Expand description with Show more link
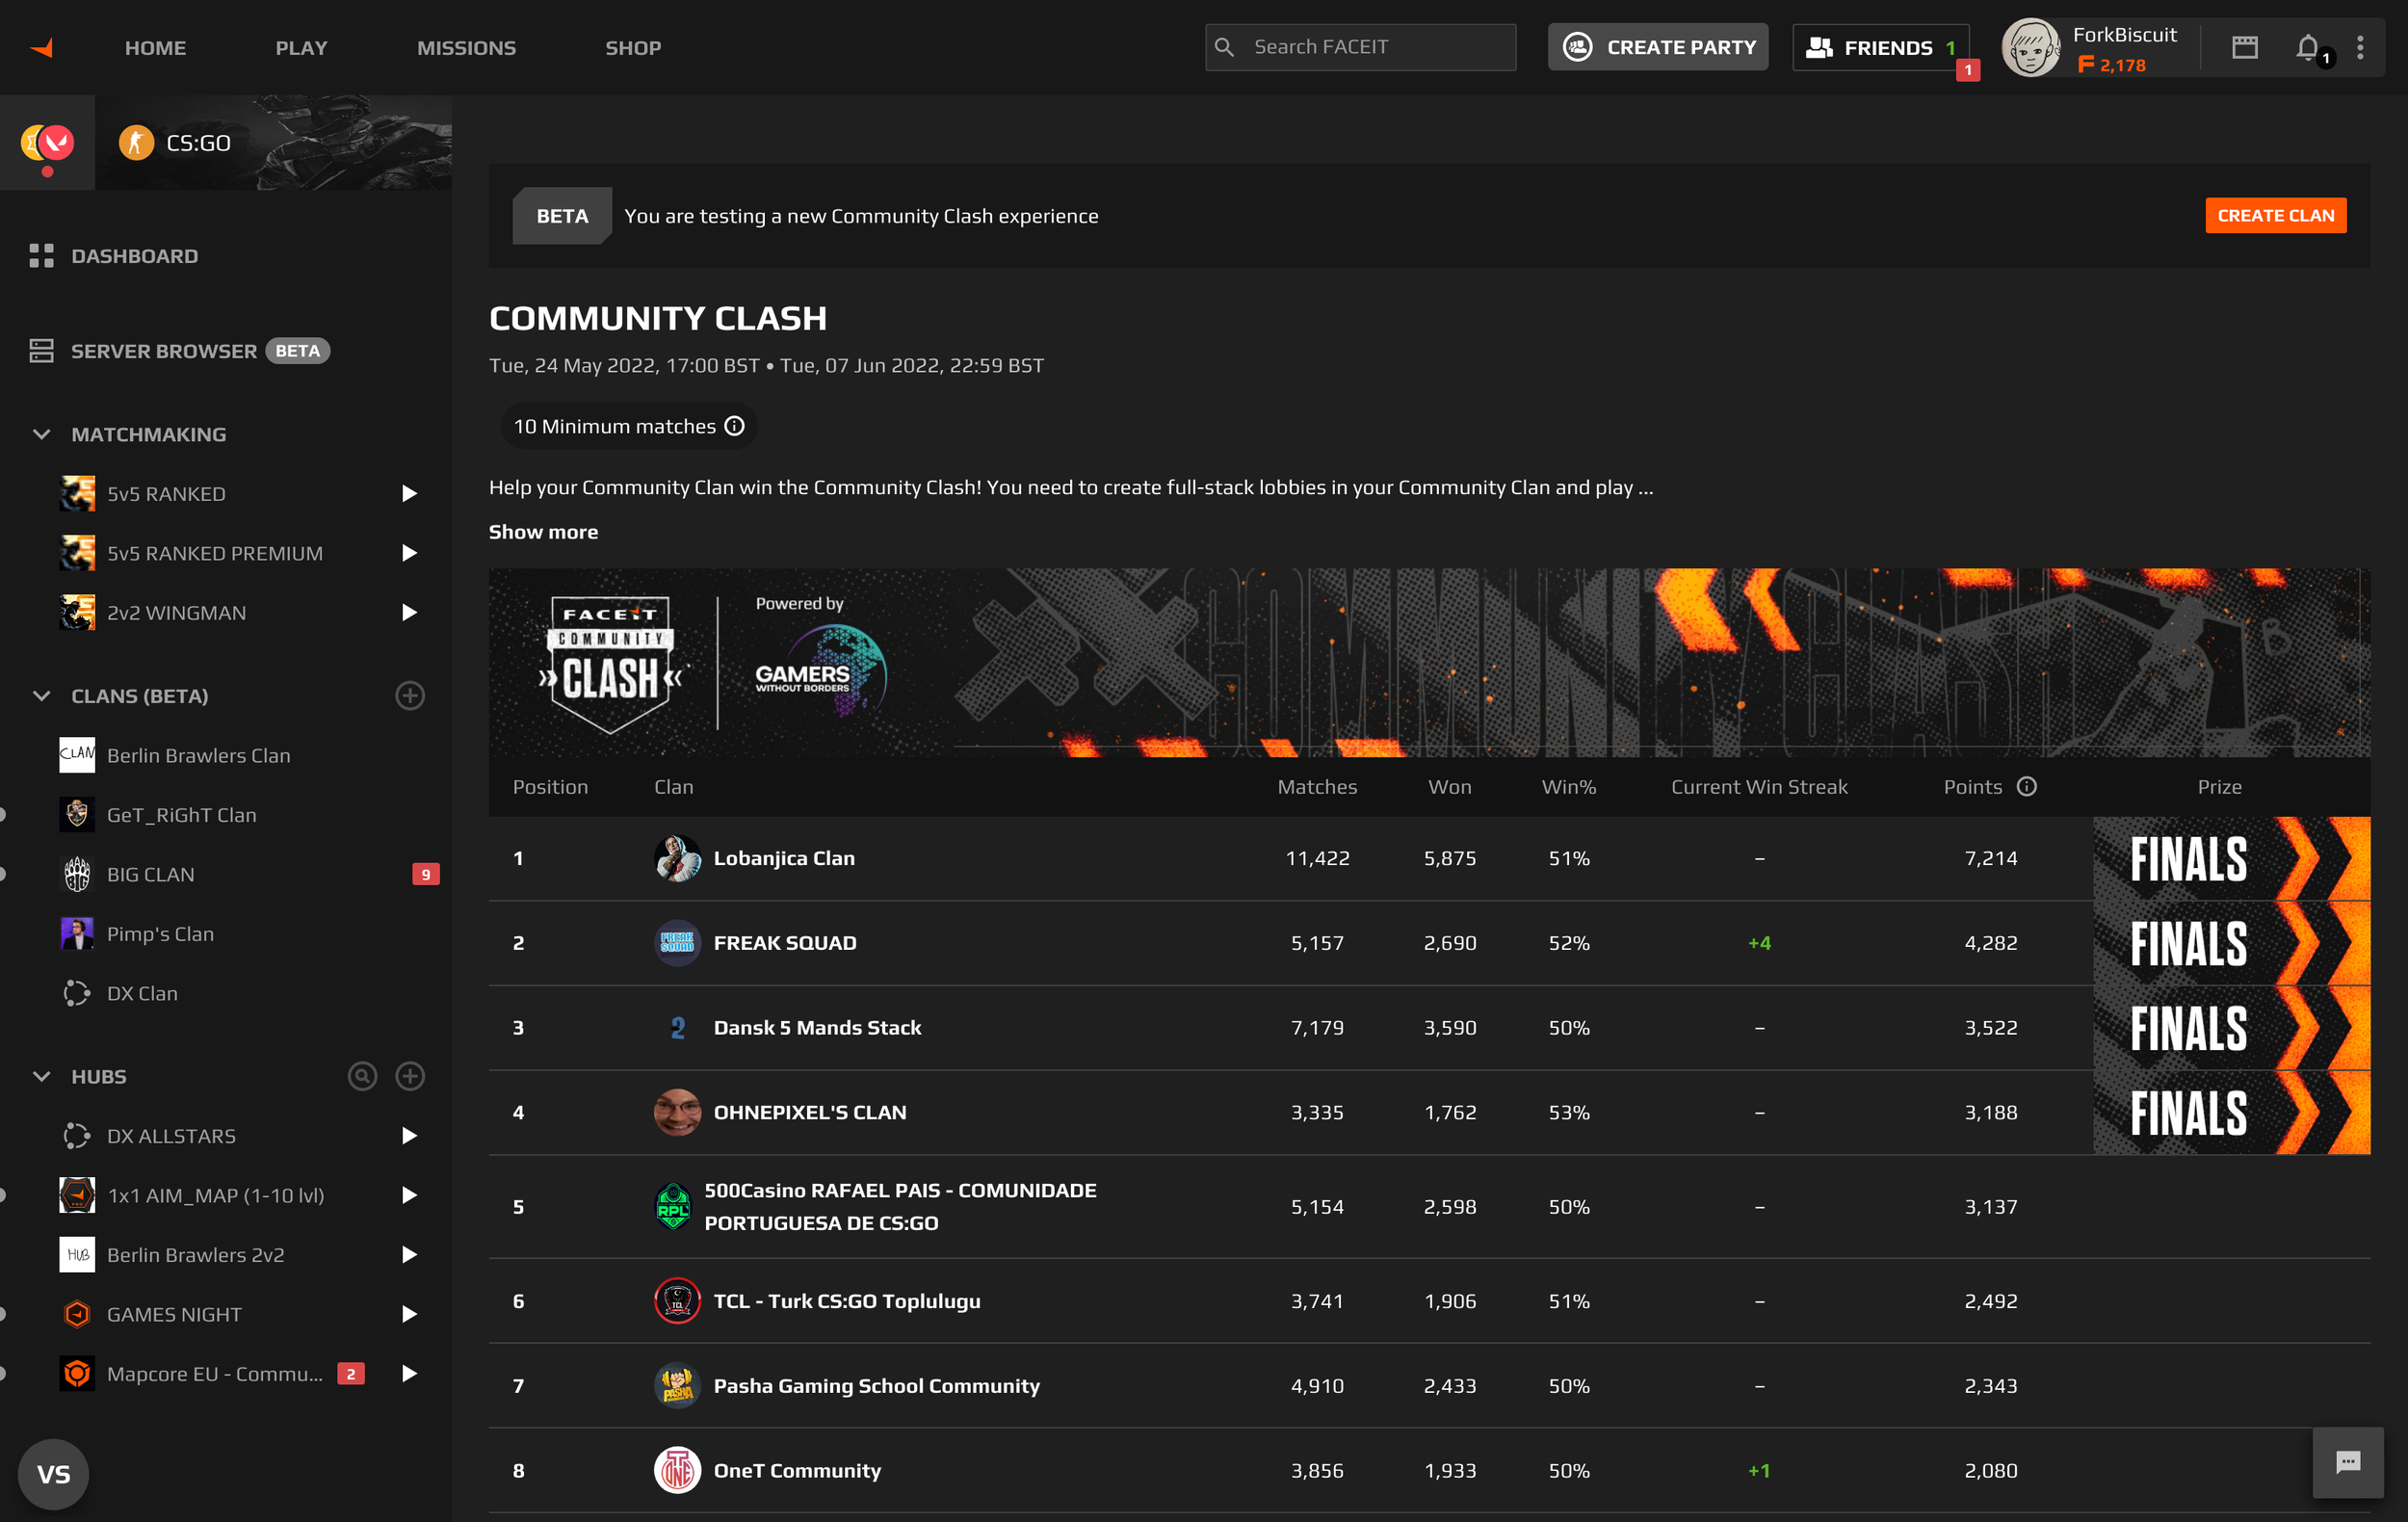The width and height of the screenshot is (2408, 1522). coord(543,531)
